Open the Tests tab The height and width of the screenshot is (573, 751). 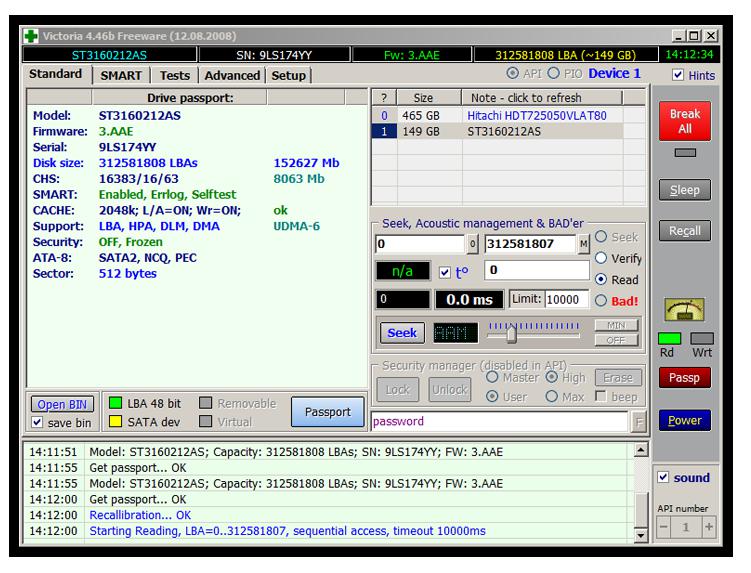tap(175, 76)
